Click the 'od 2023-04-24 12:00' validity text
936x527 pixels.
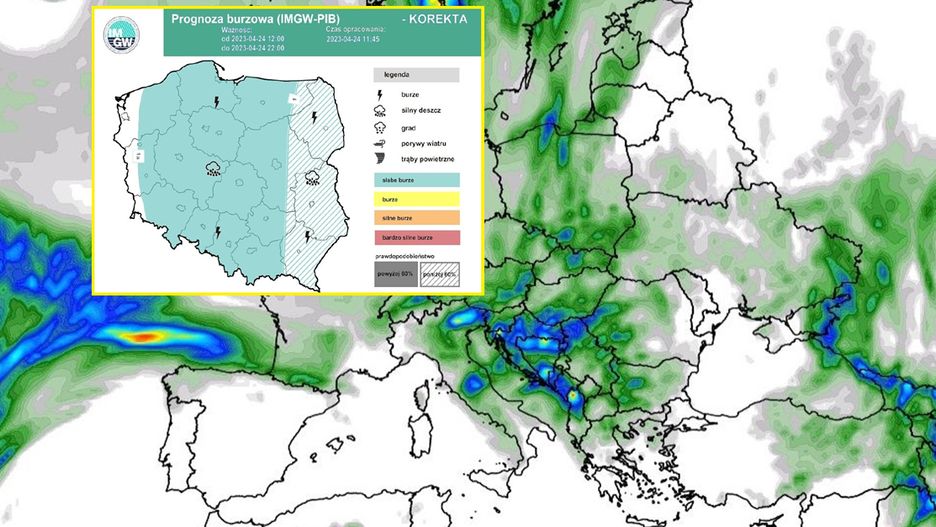[x=253, y=39]
